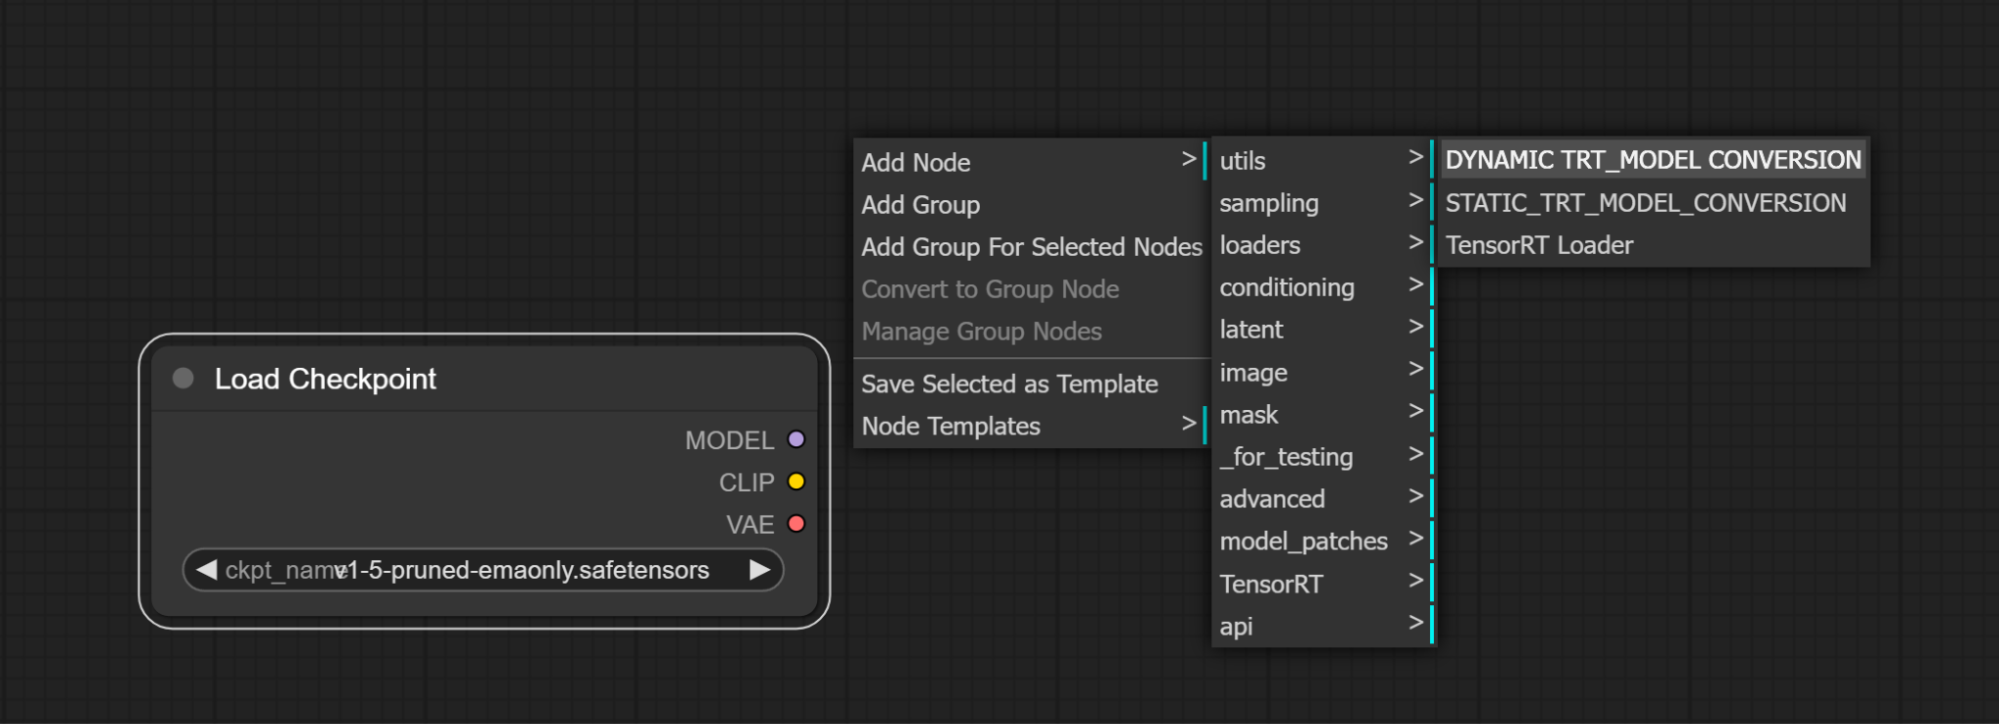Image resolution: width=1999 pixels, height=725 pixels.
Task: Click the purple MODEL output socket
Action: 796,440
